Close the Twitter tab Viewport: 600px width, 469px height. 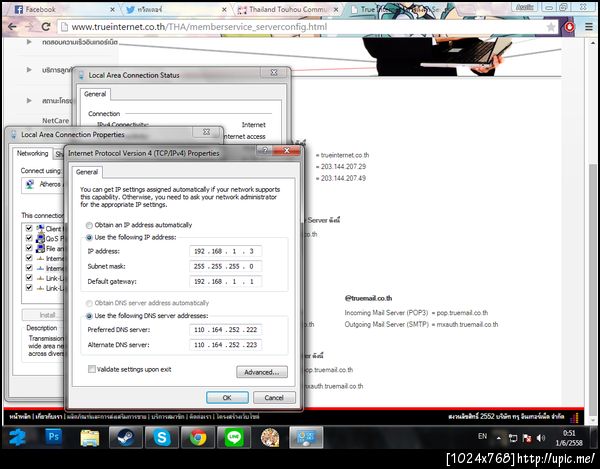224,10
